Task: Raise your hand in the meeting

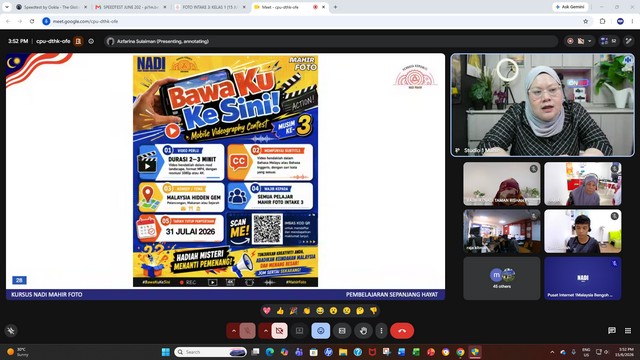Action: click(363, 331)
